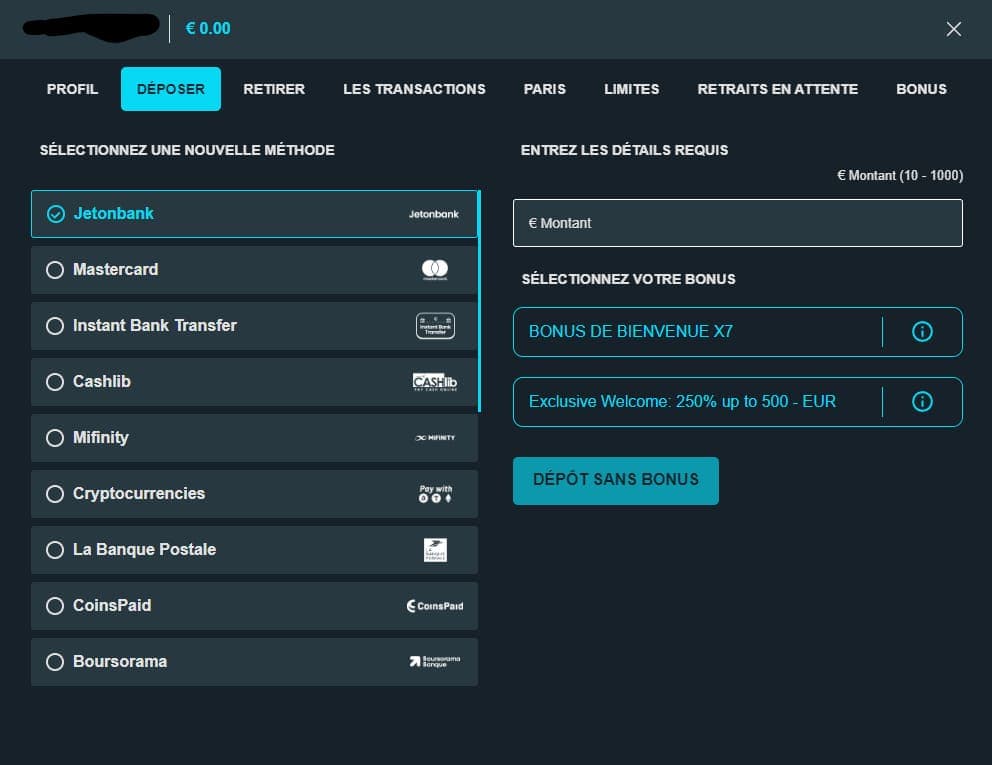
Task: Click the Pay with crypto logo
Action: [x=435, y=494]
